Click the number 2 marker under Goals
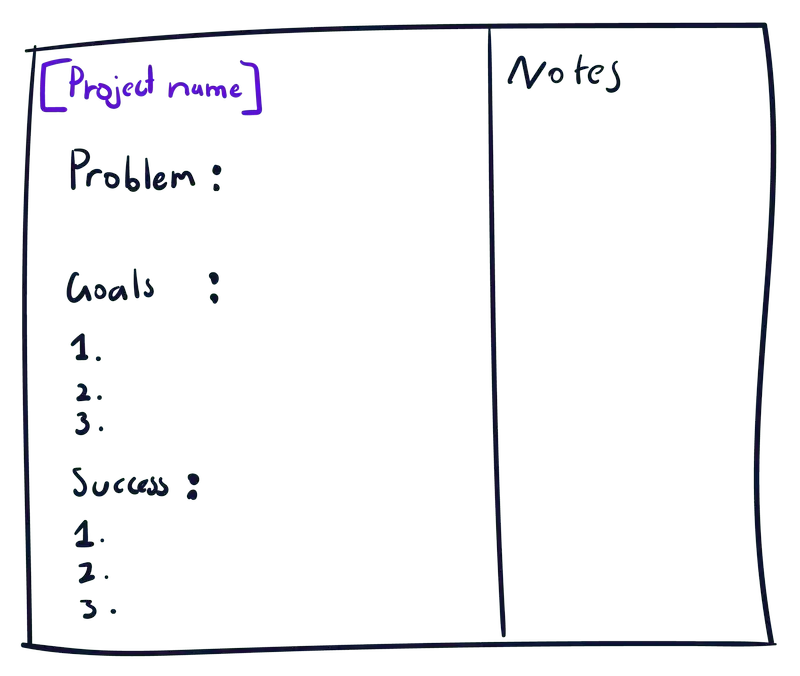 [83, 393]
